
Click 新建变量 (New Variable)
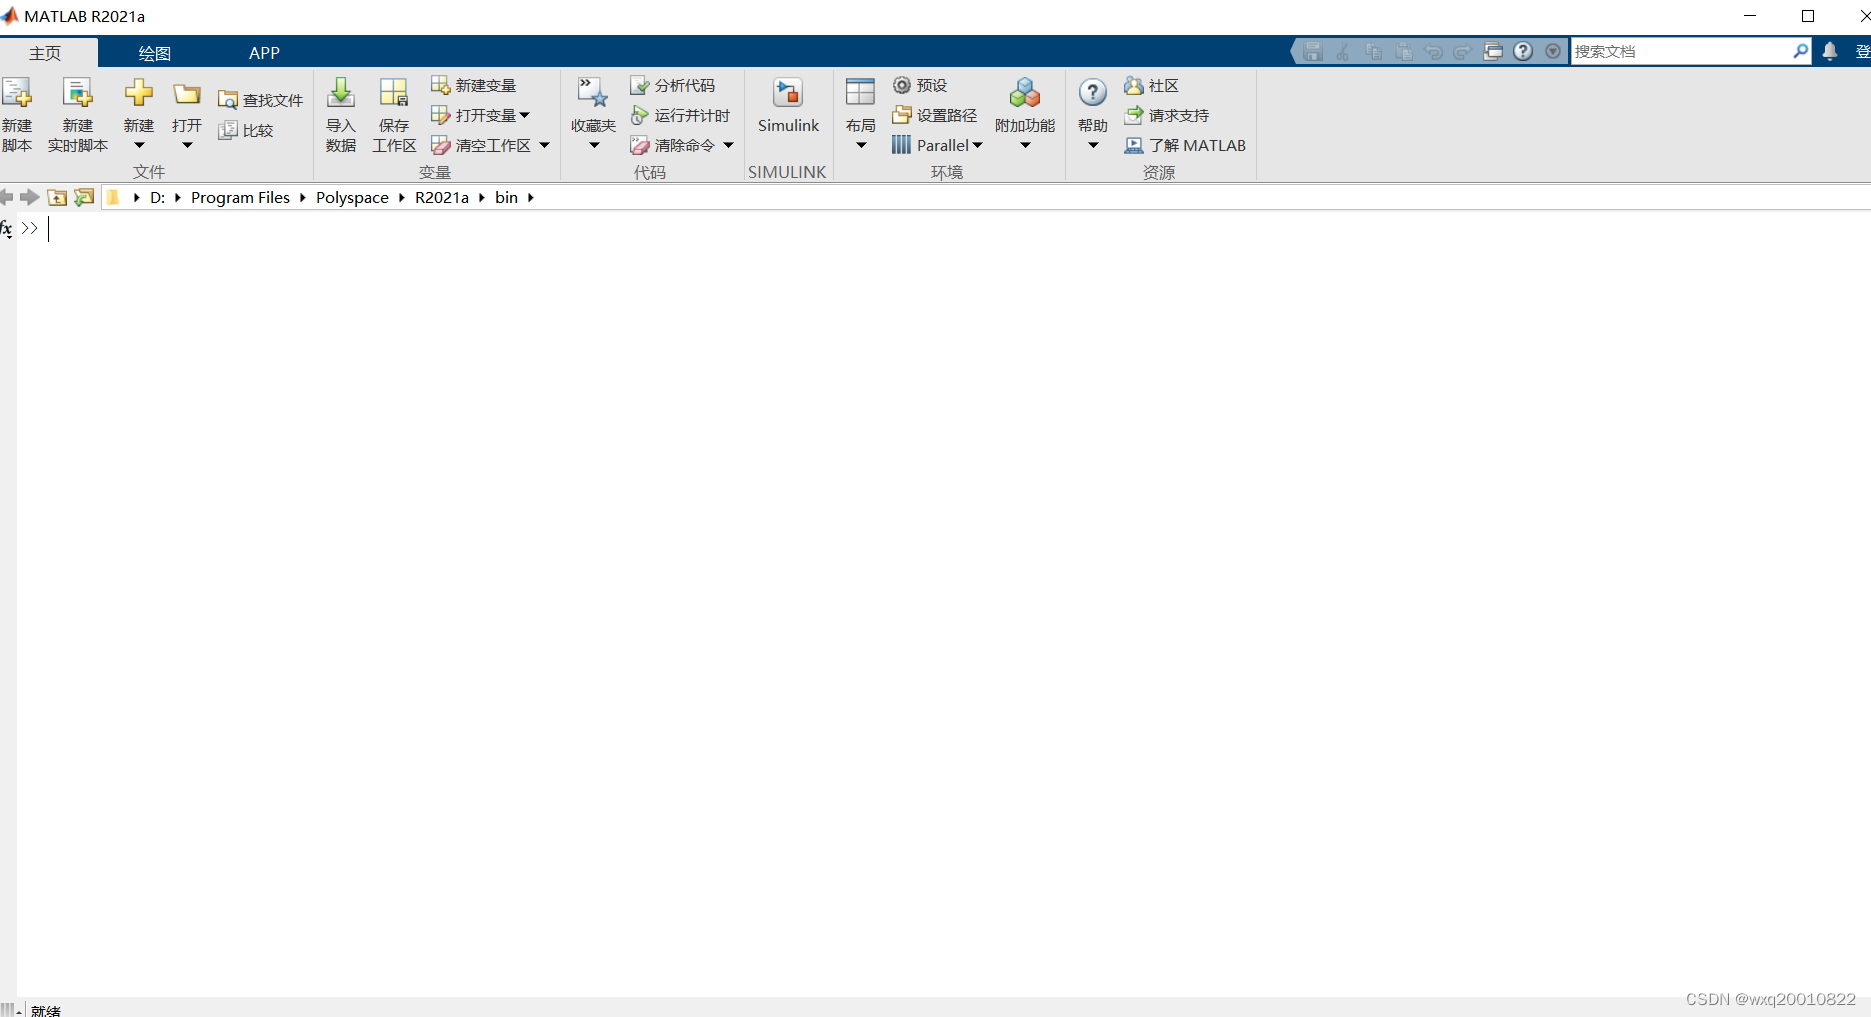coord(474,85)
